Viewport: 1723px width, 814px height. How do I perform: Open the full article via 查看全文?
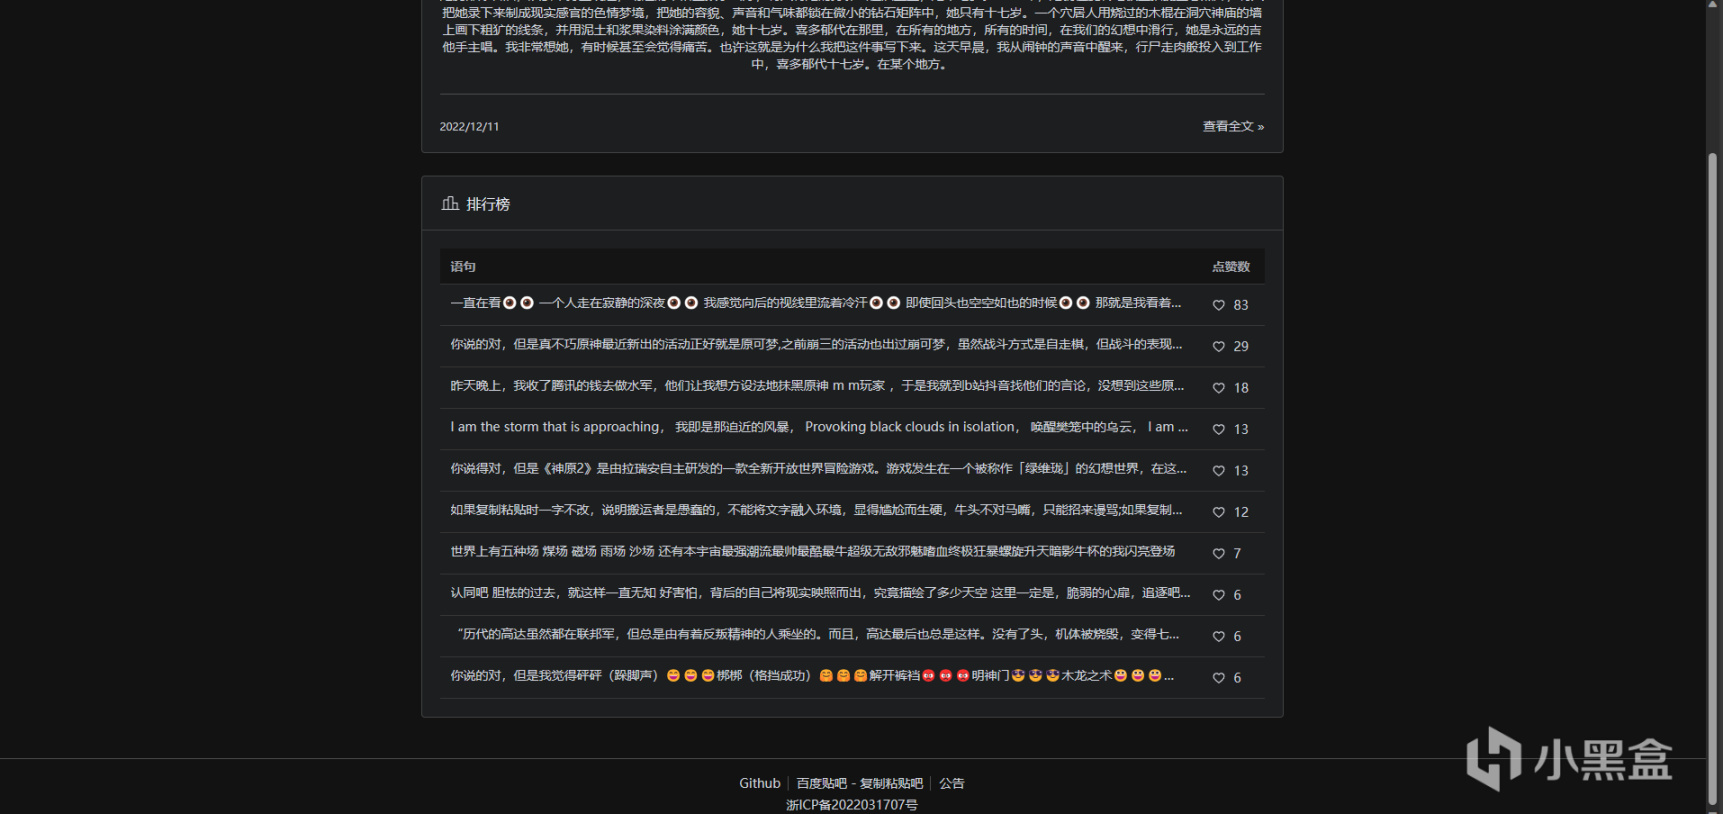pos(1233,126)
